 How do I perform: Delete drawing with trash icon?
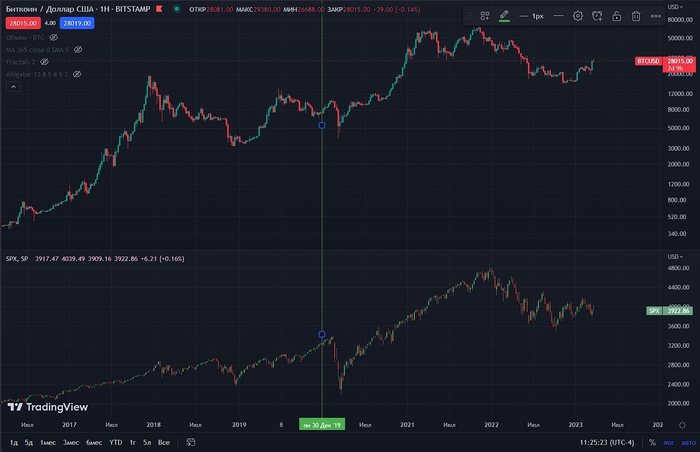pyautogui.click(x=636, y=16)
